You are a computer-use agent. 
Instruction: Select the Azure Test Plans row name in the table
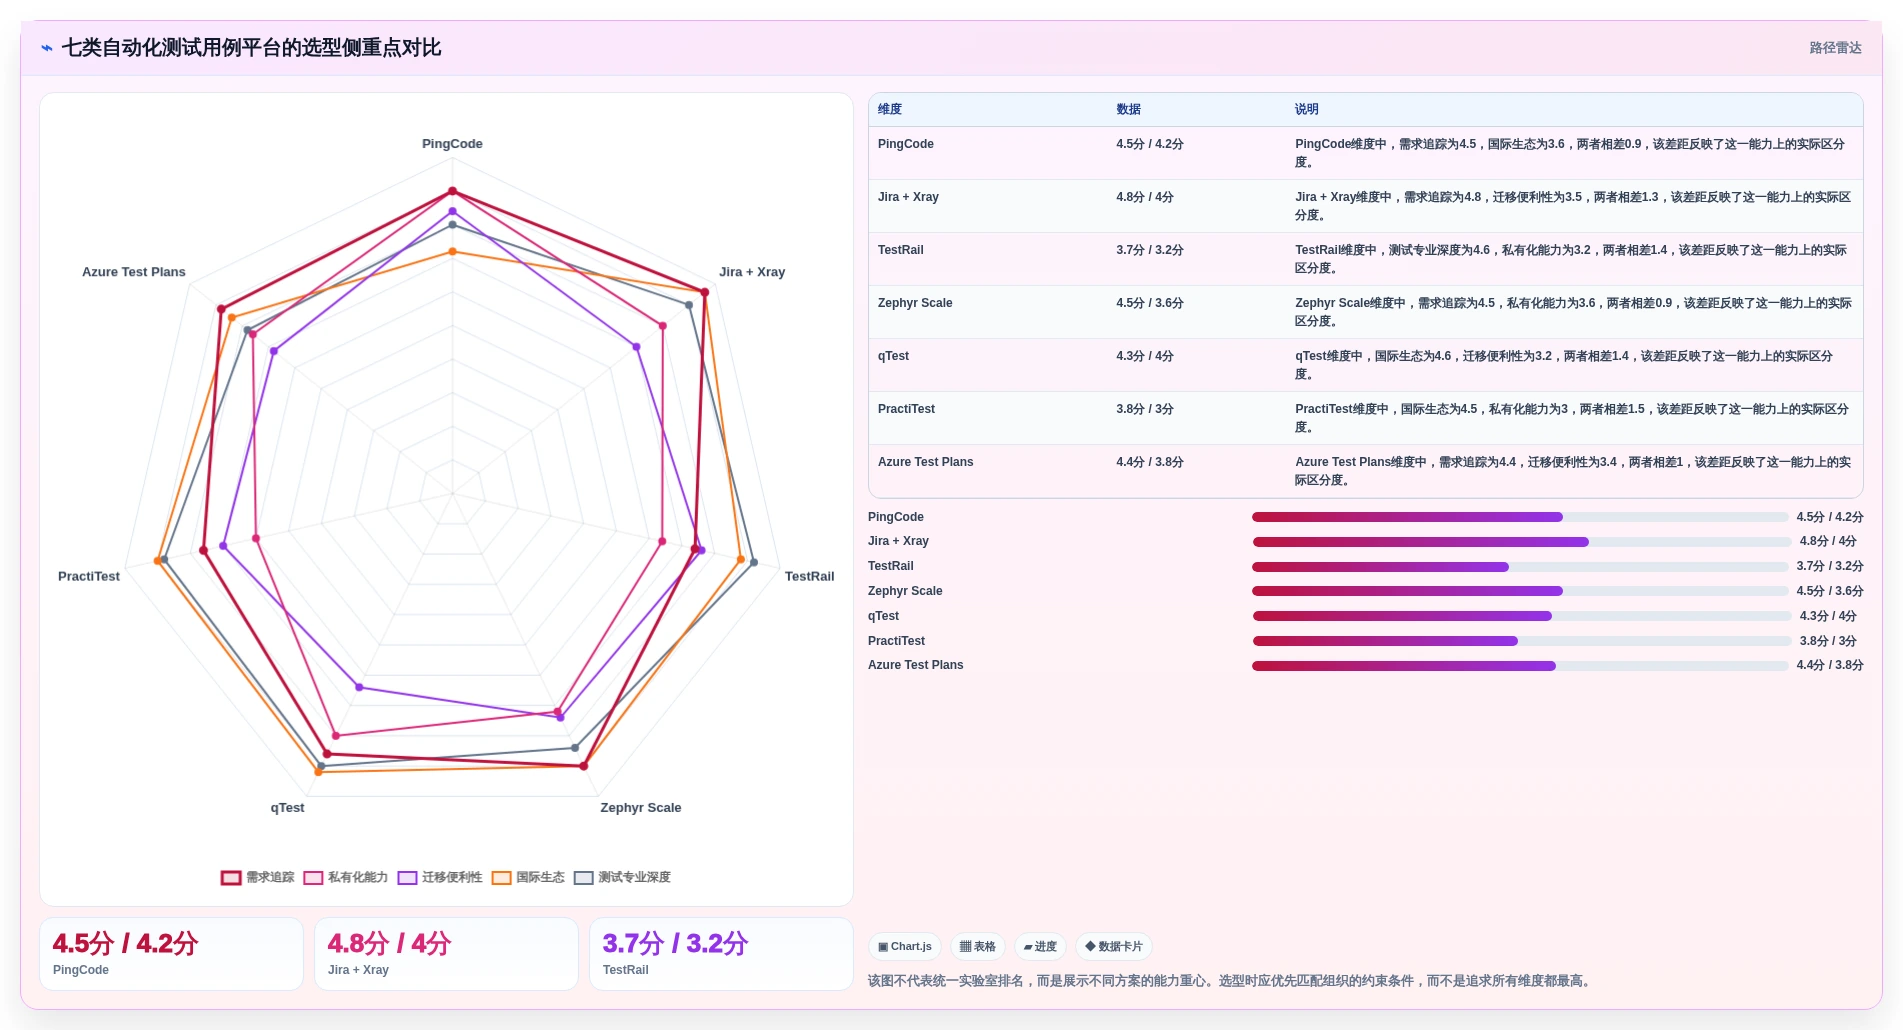[x=926, y=462]
